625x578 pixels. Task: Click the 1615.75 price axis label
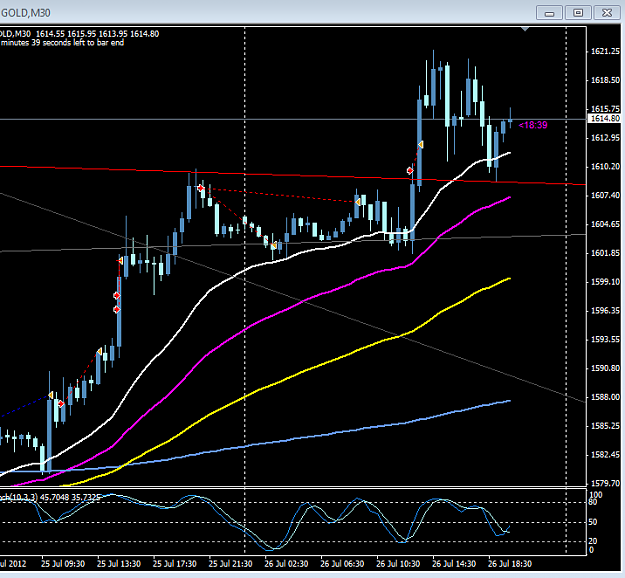(605, 109)
